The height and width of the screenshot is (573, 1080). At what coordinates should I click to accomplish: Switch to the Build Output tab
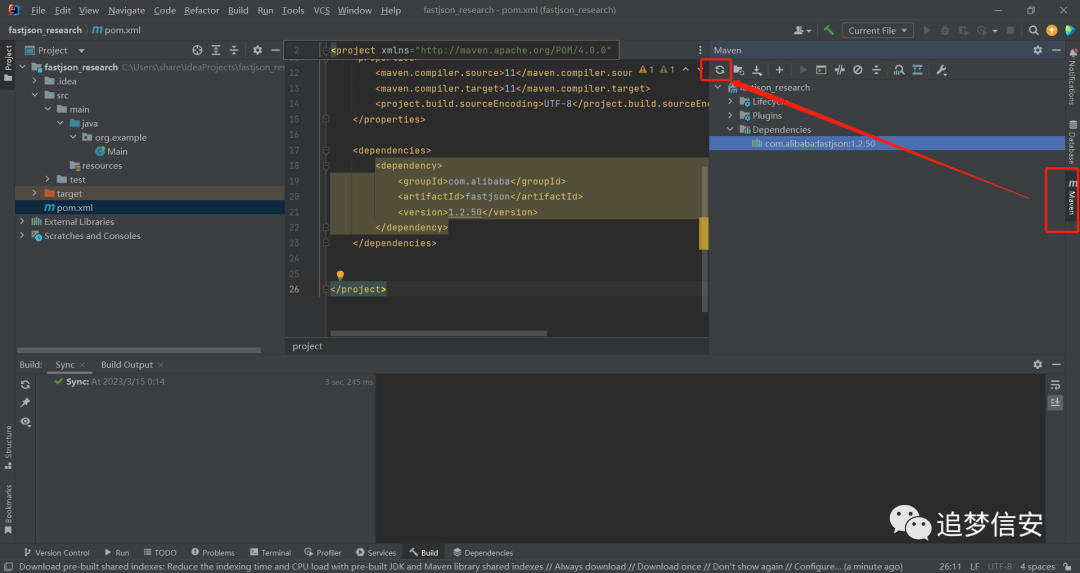click(x=127, y=364)
